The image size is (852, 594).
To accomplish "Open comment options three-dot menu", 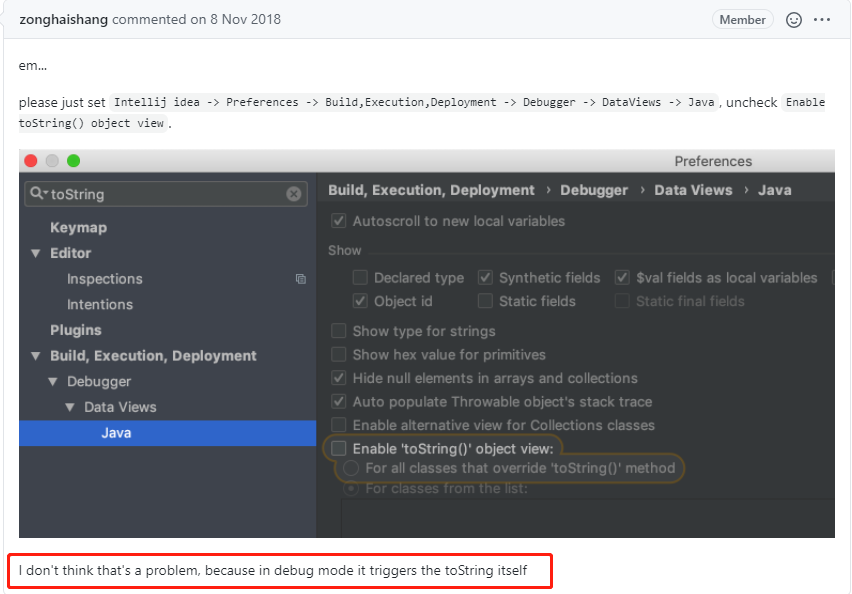I will pyautogui.click(x=822, y=20).
